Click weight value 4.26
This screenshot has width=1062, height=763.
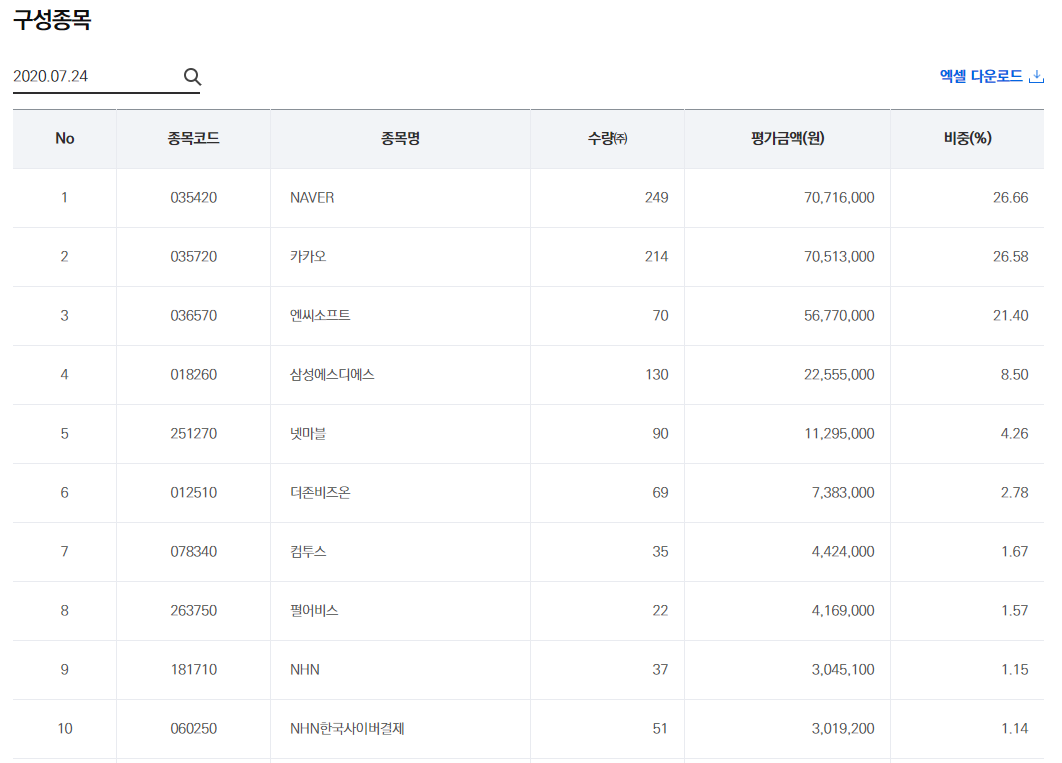pos(1015,433)
